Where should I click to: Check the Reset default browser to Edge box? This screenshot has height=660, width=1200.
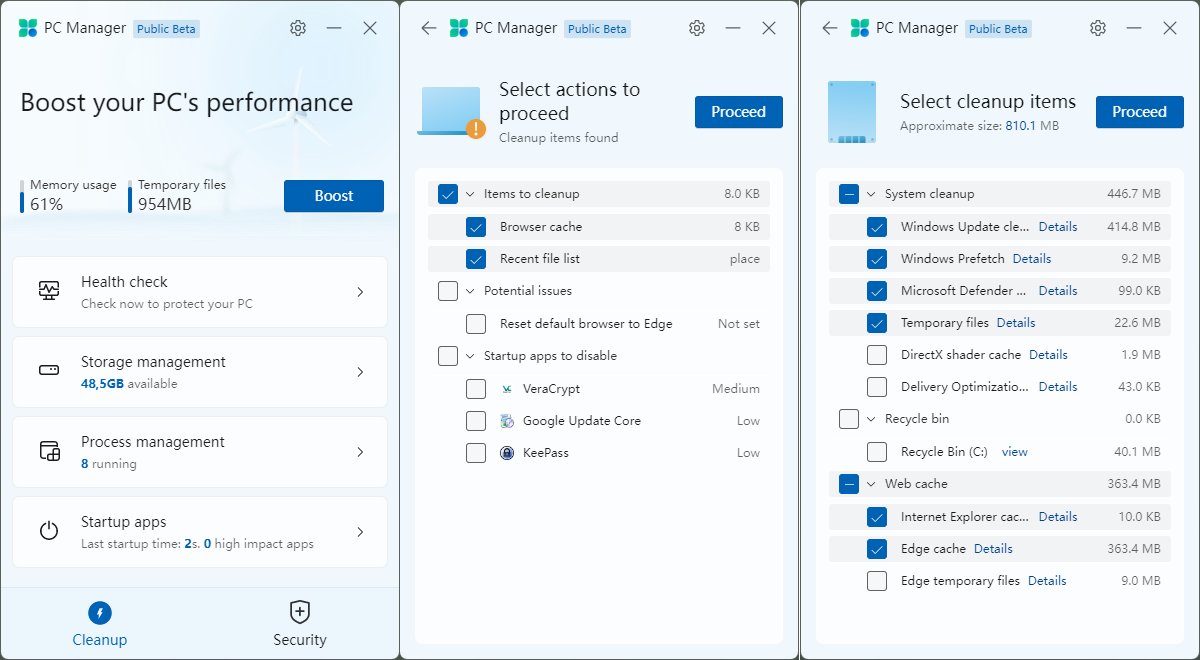[x=476, y=324]
